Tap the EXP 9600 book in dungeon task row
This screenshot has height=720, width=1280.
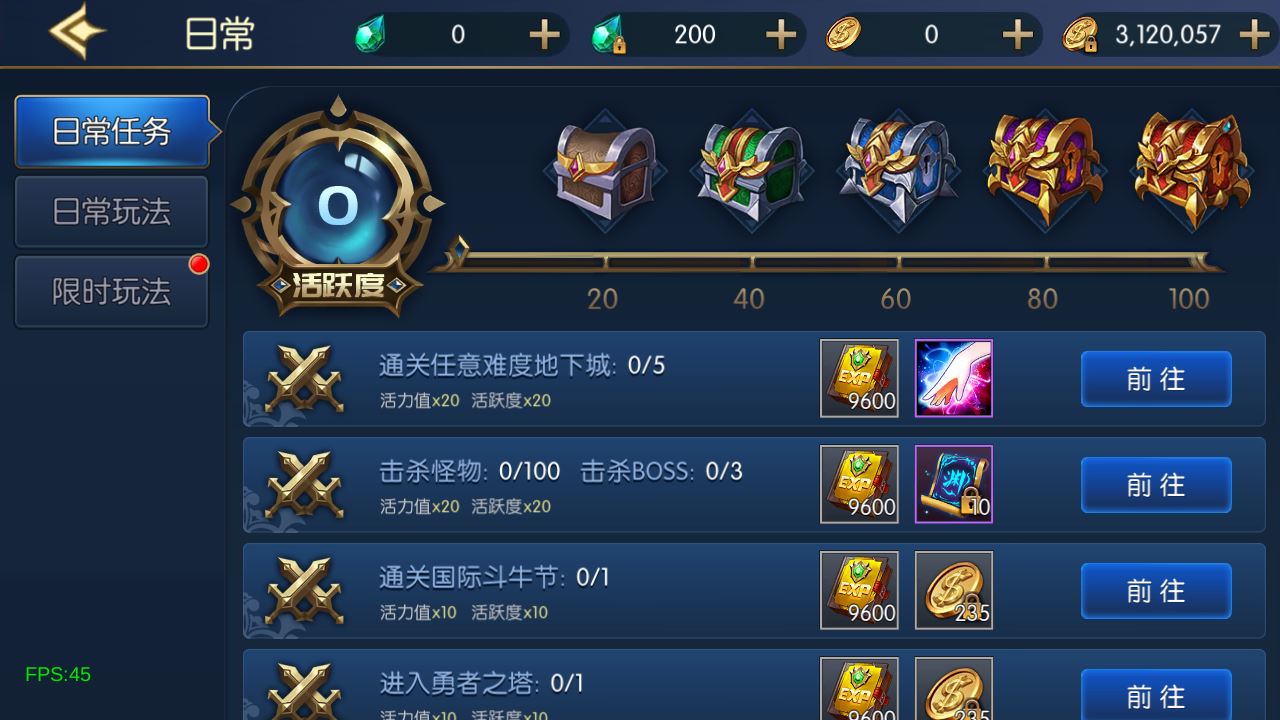coord(859,378)
